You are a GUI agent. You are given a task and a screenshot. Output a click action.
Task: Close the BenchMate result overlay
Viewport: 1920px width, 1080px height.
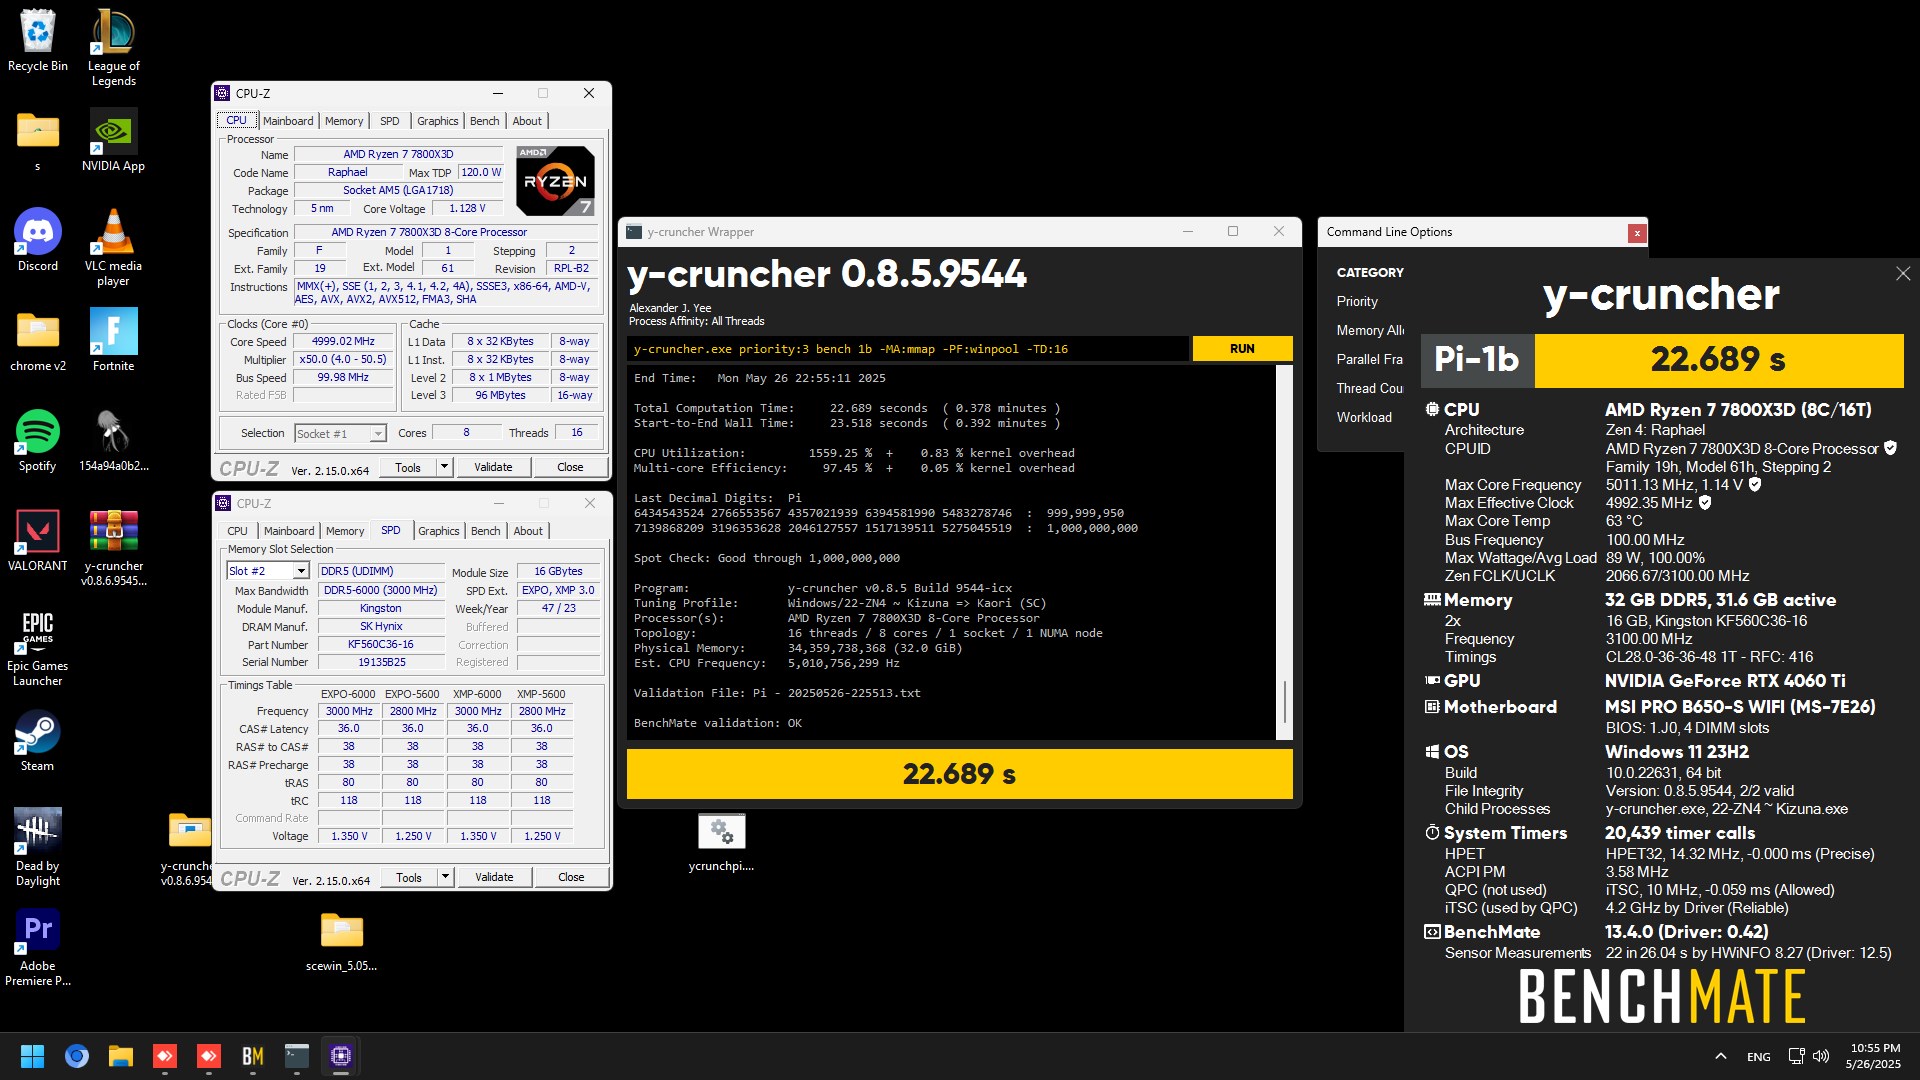point(1903,273)
